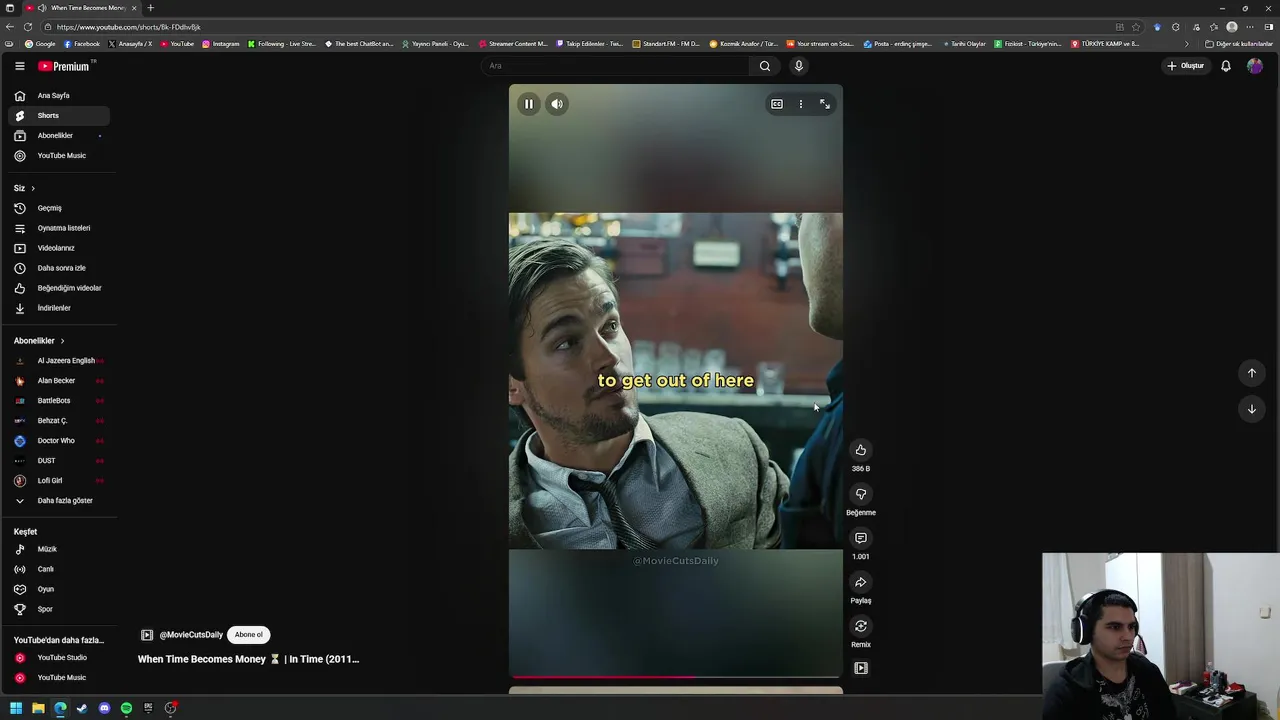Open Spotify from taskbar
Screen dimensions: 1280x720
(x=126, y=708)
